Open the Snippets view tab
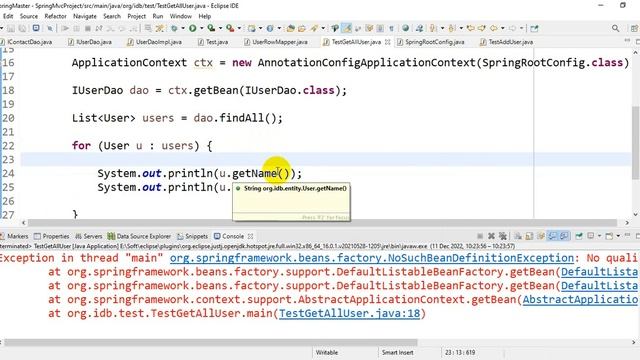The width and height of the screenshot is (640, 360). 193,236
